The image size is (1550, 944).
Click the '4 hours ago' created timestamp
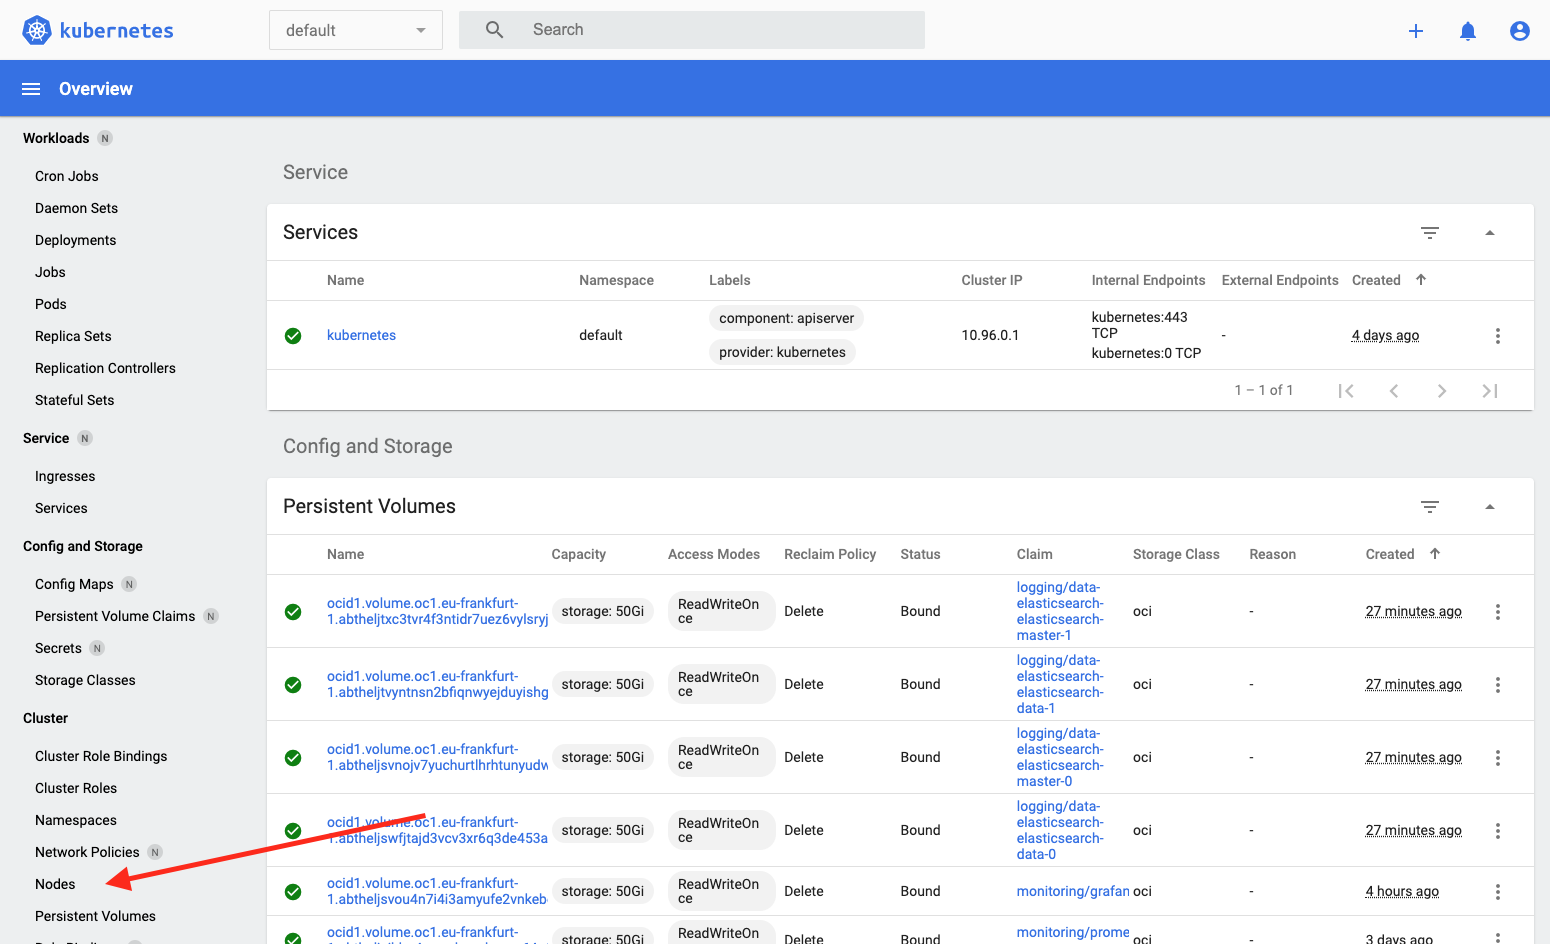tap(1402, 891)
